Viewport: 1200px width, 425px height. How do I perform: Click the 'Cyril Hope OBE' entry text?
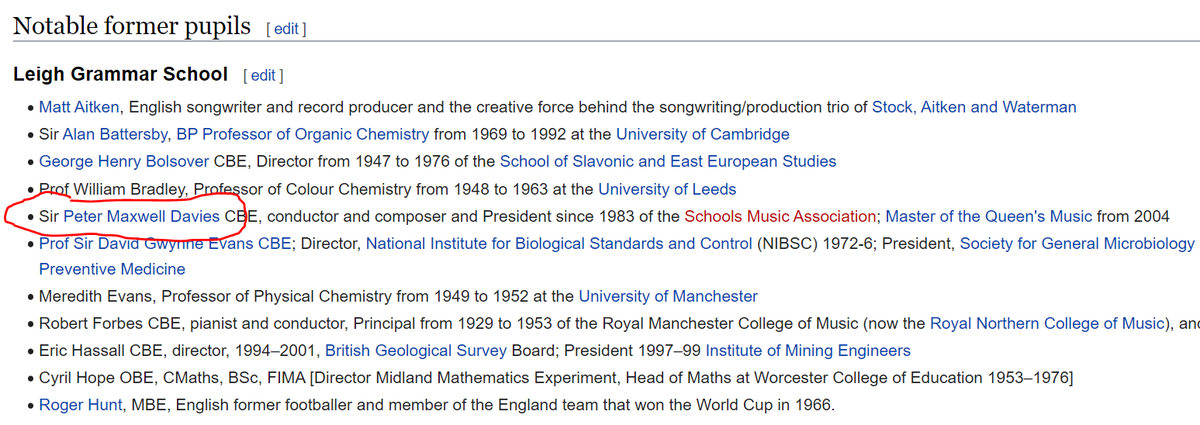[x=100, y=378]
